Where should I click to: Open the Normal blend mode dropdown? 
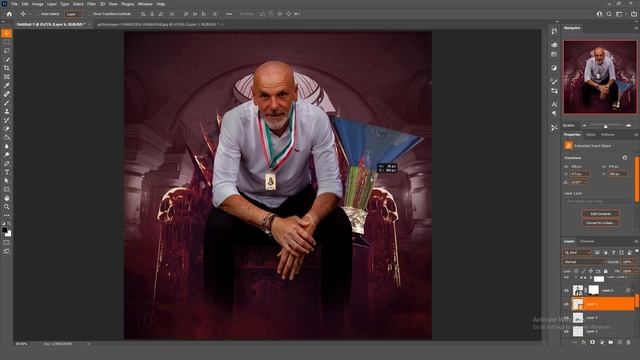(583, 262)
